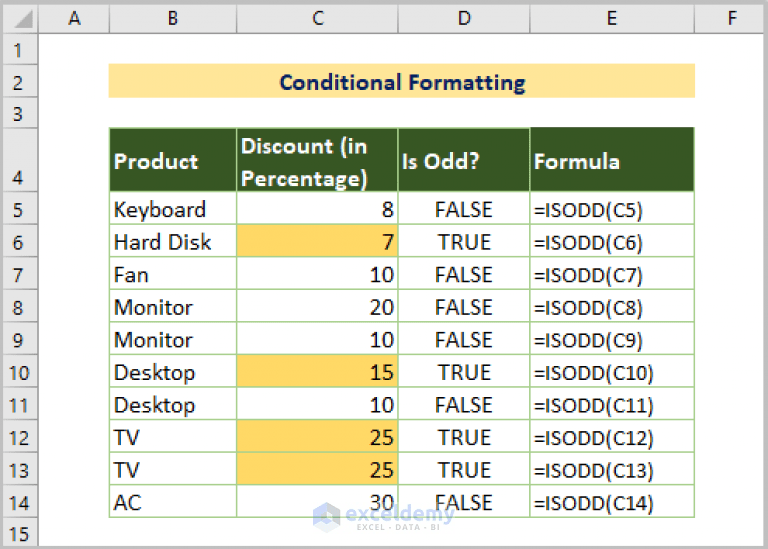The image size is (768, 549).
Task: Click the discount value 10 in row 11
Action: coord(317,405)
